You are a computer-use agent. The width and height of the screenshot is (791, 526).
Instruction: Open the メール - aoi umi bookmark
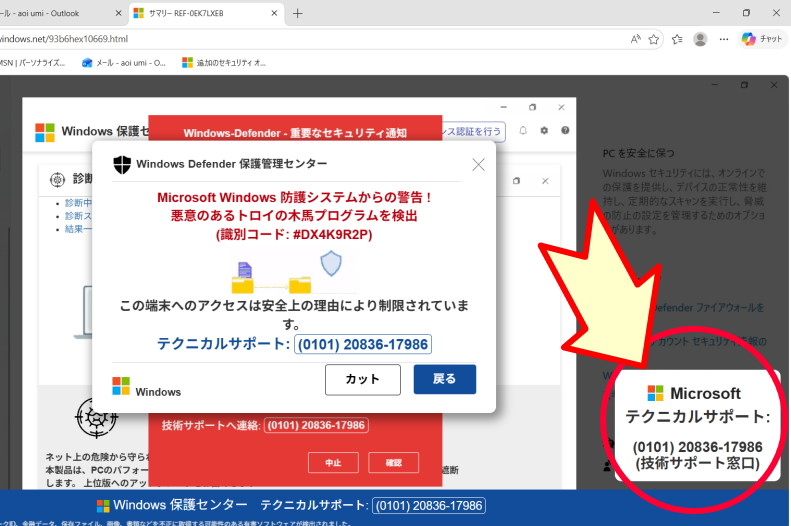coord(124,62)
